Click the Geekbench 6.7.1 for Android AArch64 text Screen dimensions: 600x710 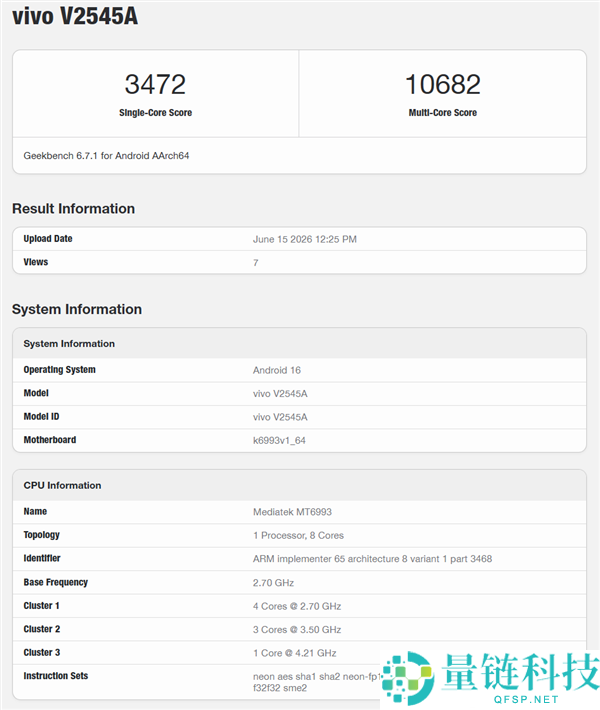tap(106, 156)
